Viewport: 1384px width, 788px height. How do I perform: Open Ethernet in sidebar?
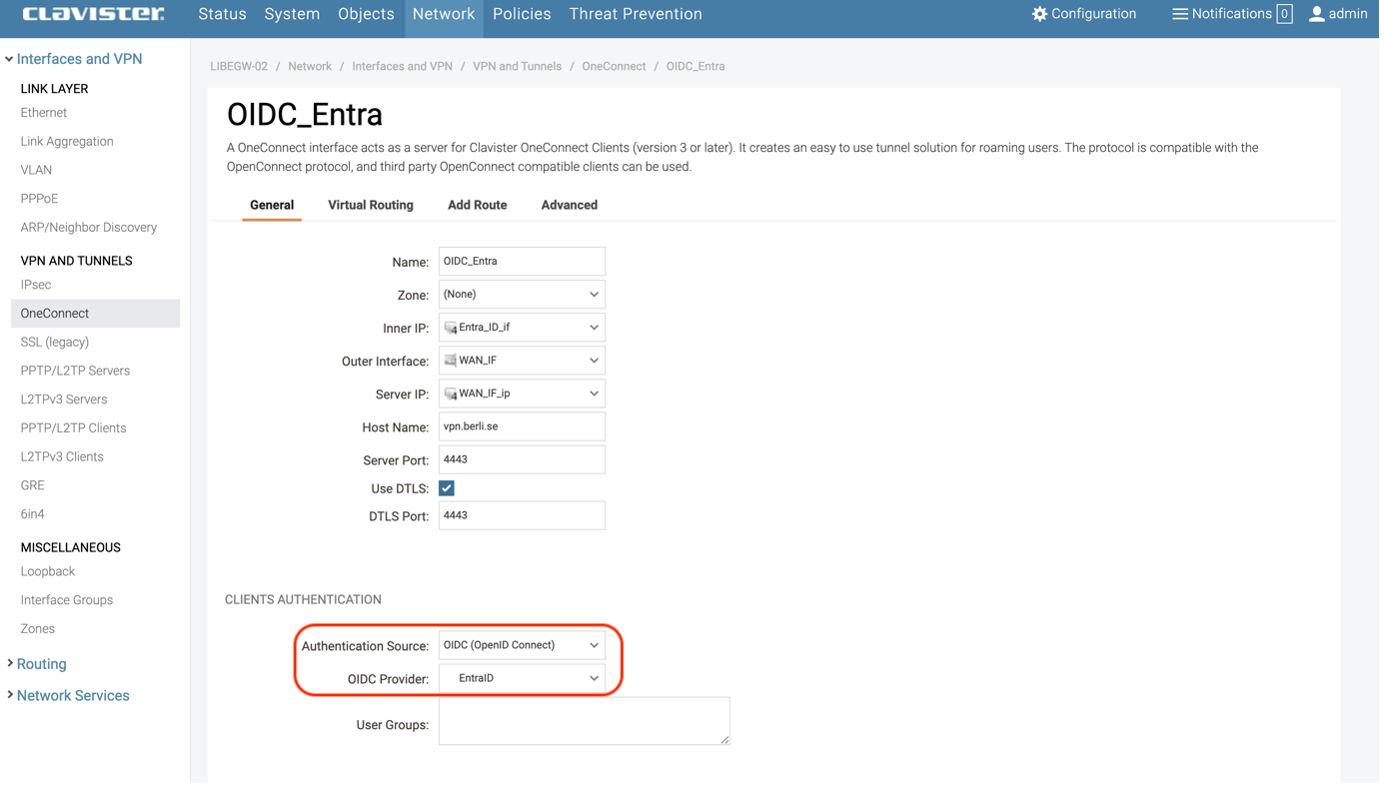[44, 113]
